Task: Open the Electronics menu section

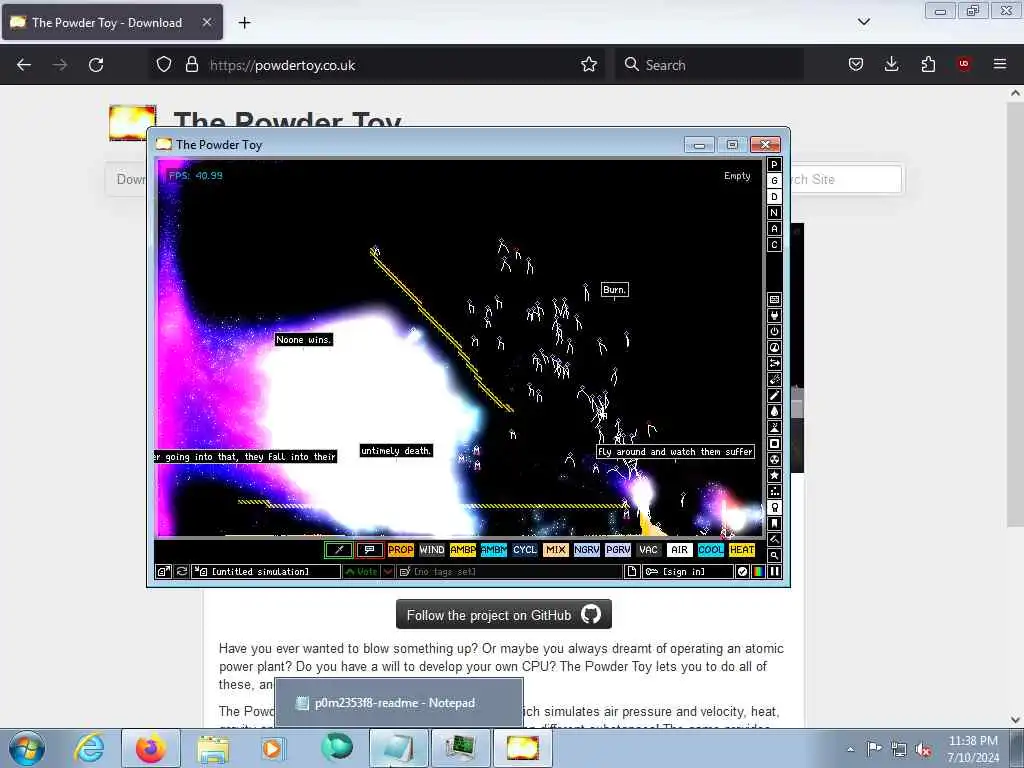Action: pyautogui.click(x=774, y=315)
